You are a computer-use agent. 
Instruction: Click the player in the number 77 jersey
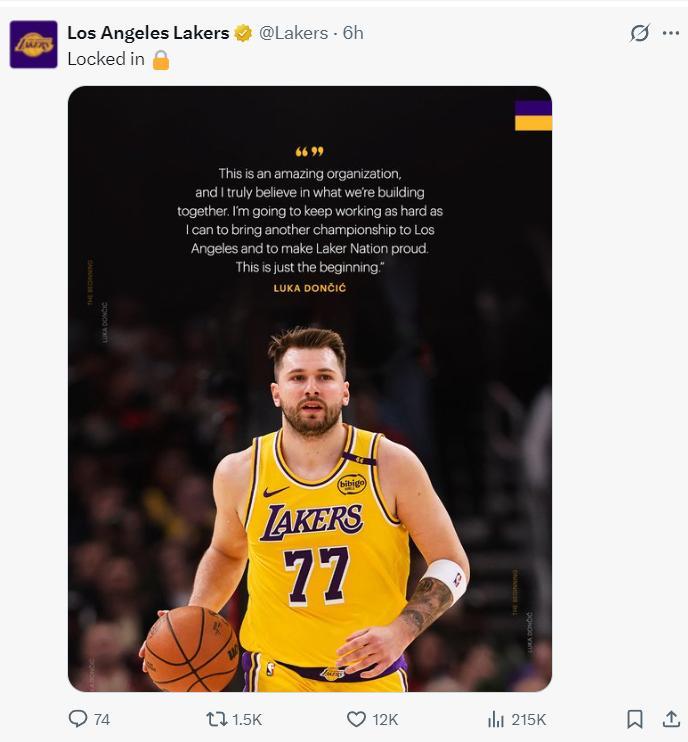[320, 520]
